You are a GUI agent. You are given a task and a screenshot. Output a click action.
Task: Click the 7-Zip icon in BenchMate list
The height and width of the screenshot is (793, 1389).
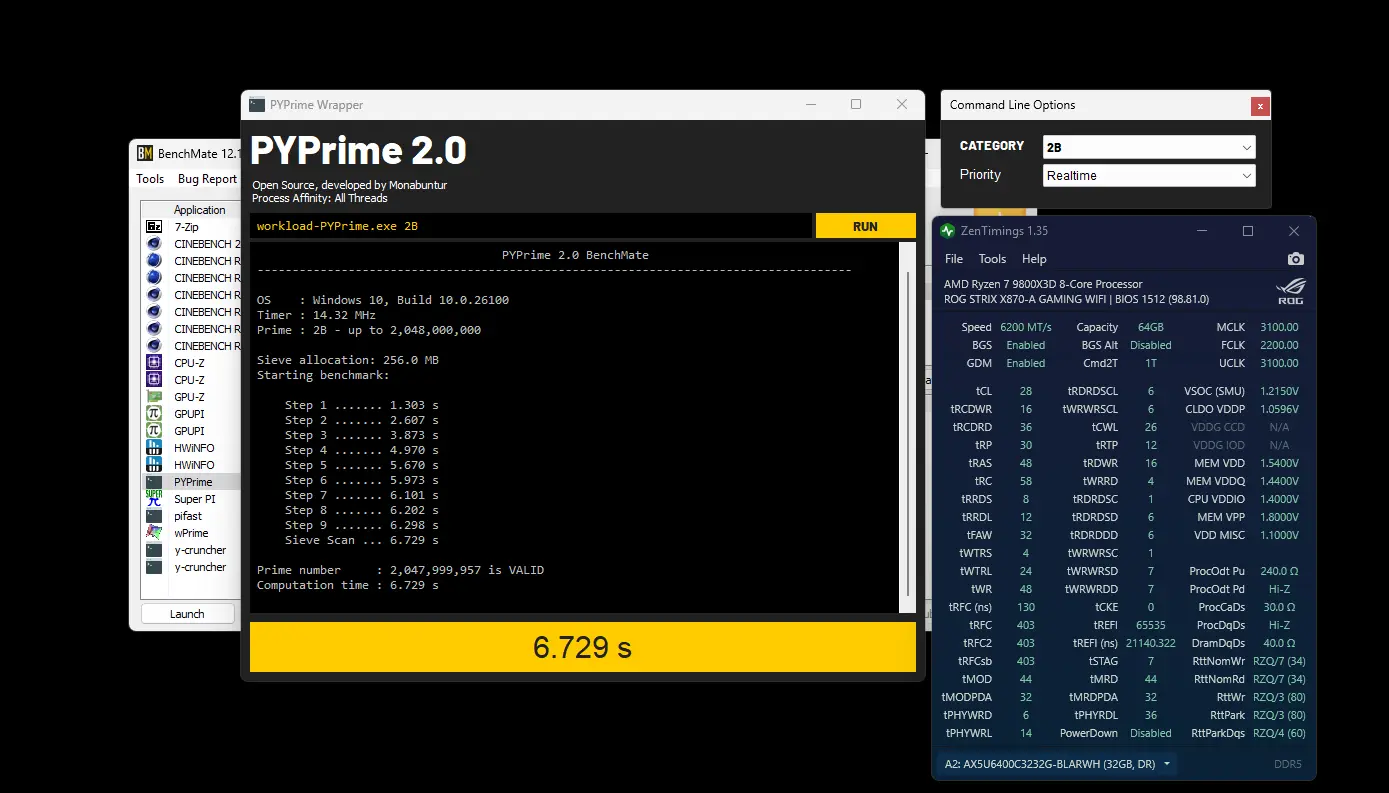click(x=154, y=227)
